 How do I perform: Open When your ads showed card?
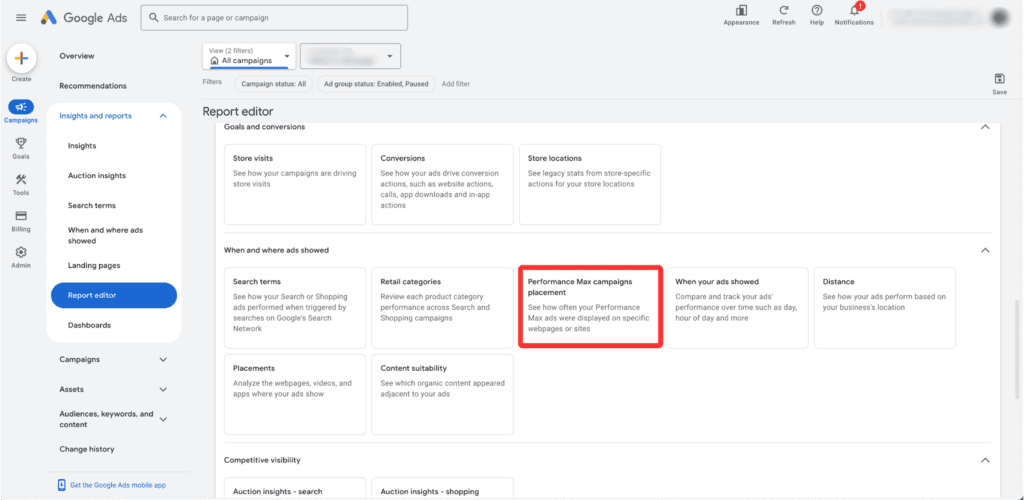[x=737, y=307]
